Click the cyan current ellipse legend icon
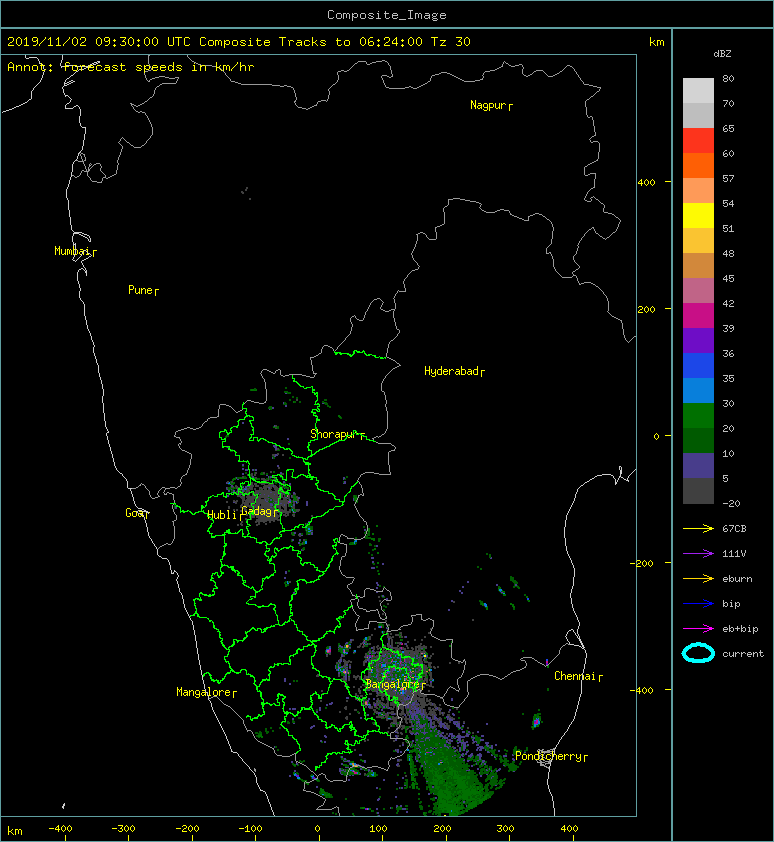Viewport: 774px width, 842px height. tap(698, 654)
